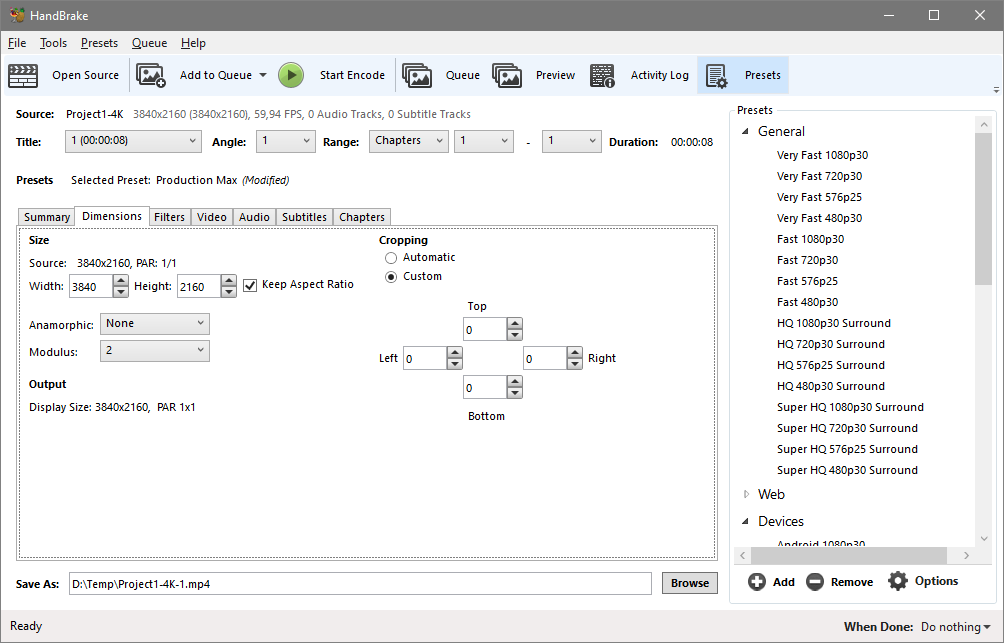
Task: Select the Very Fast 576p25 preset
Action: tap(820, 197)
